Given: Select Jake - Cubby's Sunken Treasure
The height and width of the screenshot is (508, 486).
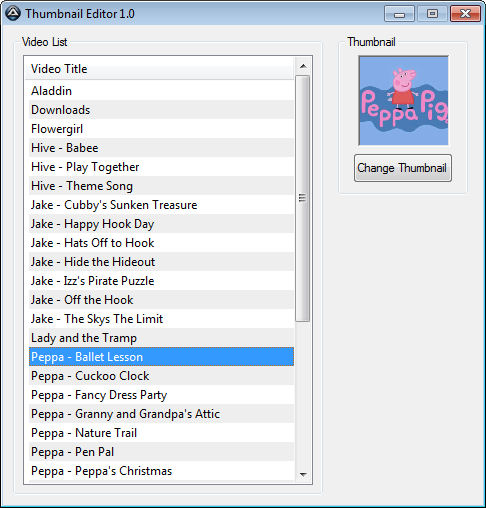Looking at the screenshot, I should pos(161,205).
